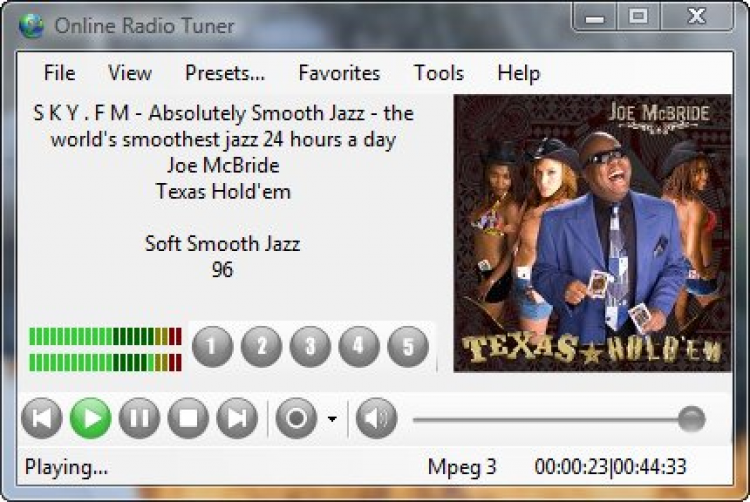The image size is (750, 502).
Task: Switch to preset station 3
Action: click(310, 347)
